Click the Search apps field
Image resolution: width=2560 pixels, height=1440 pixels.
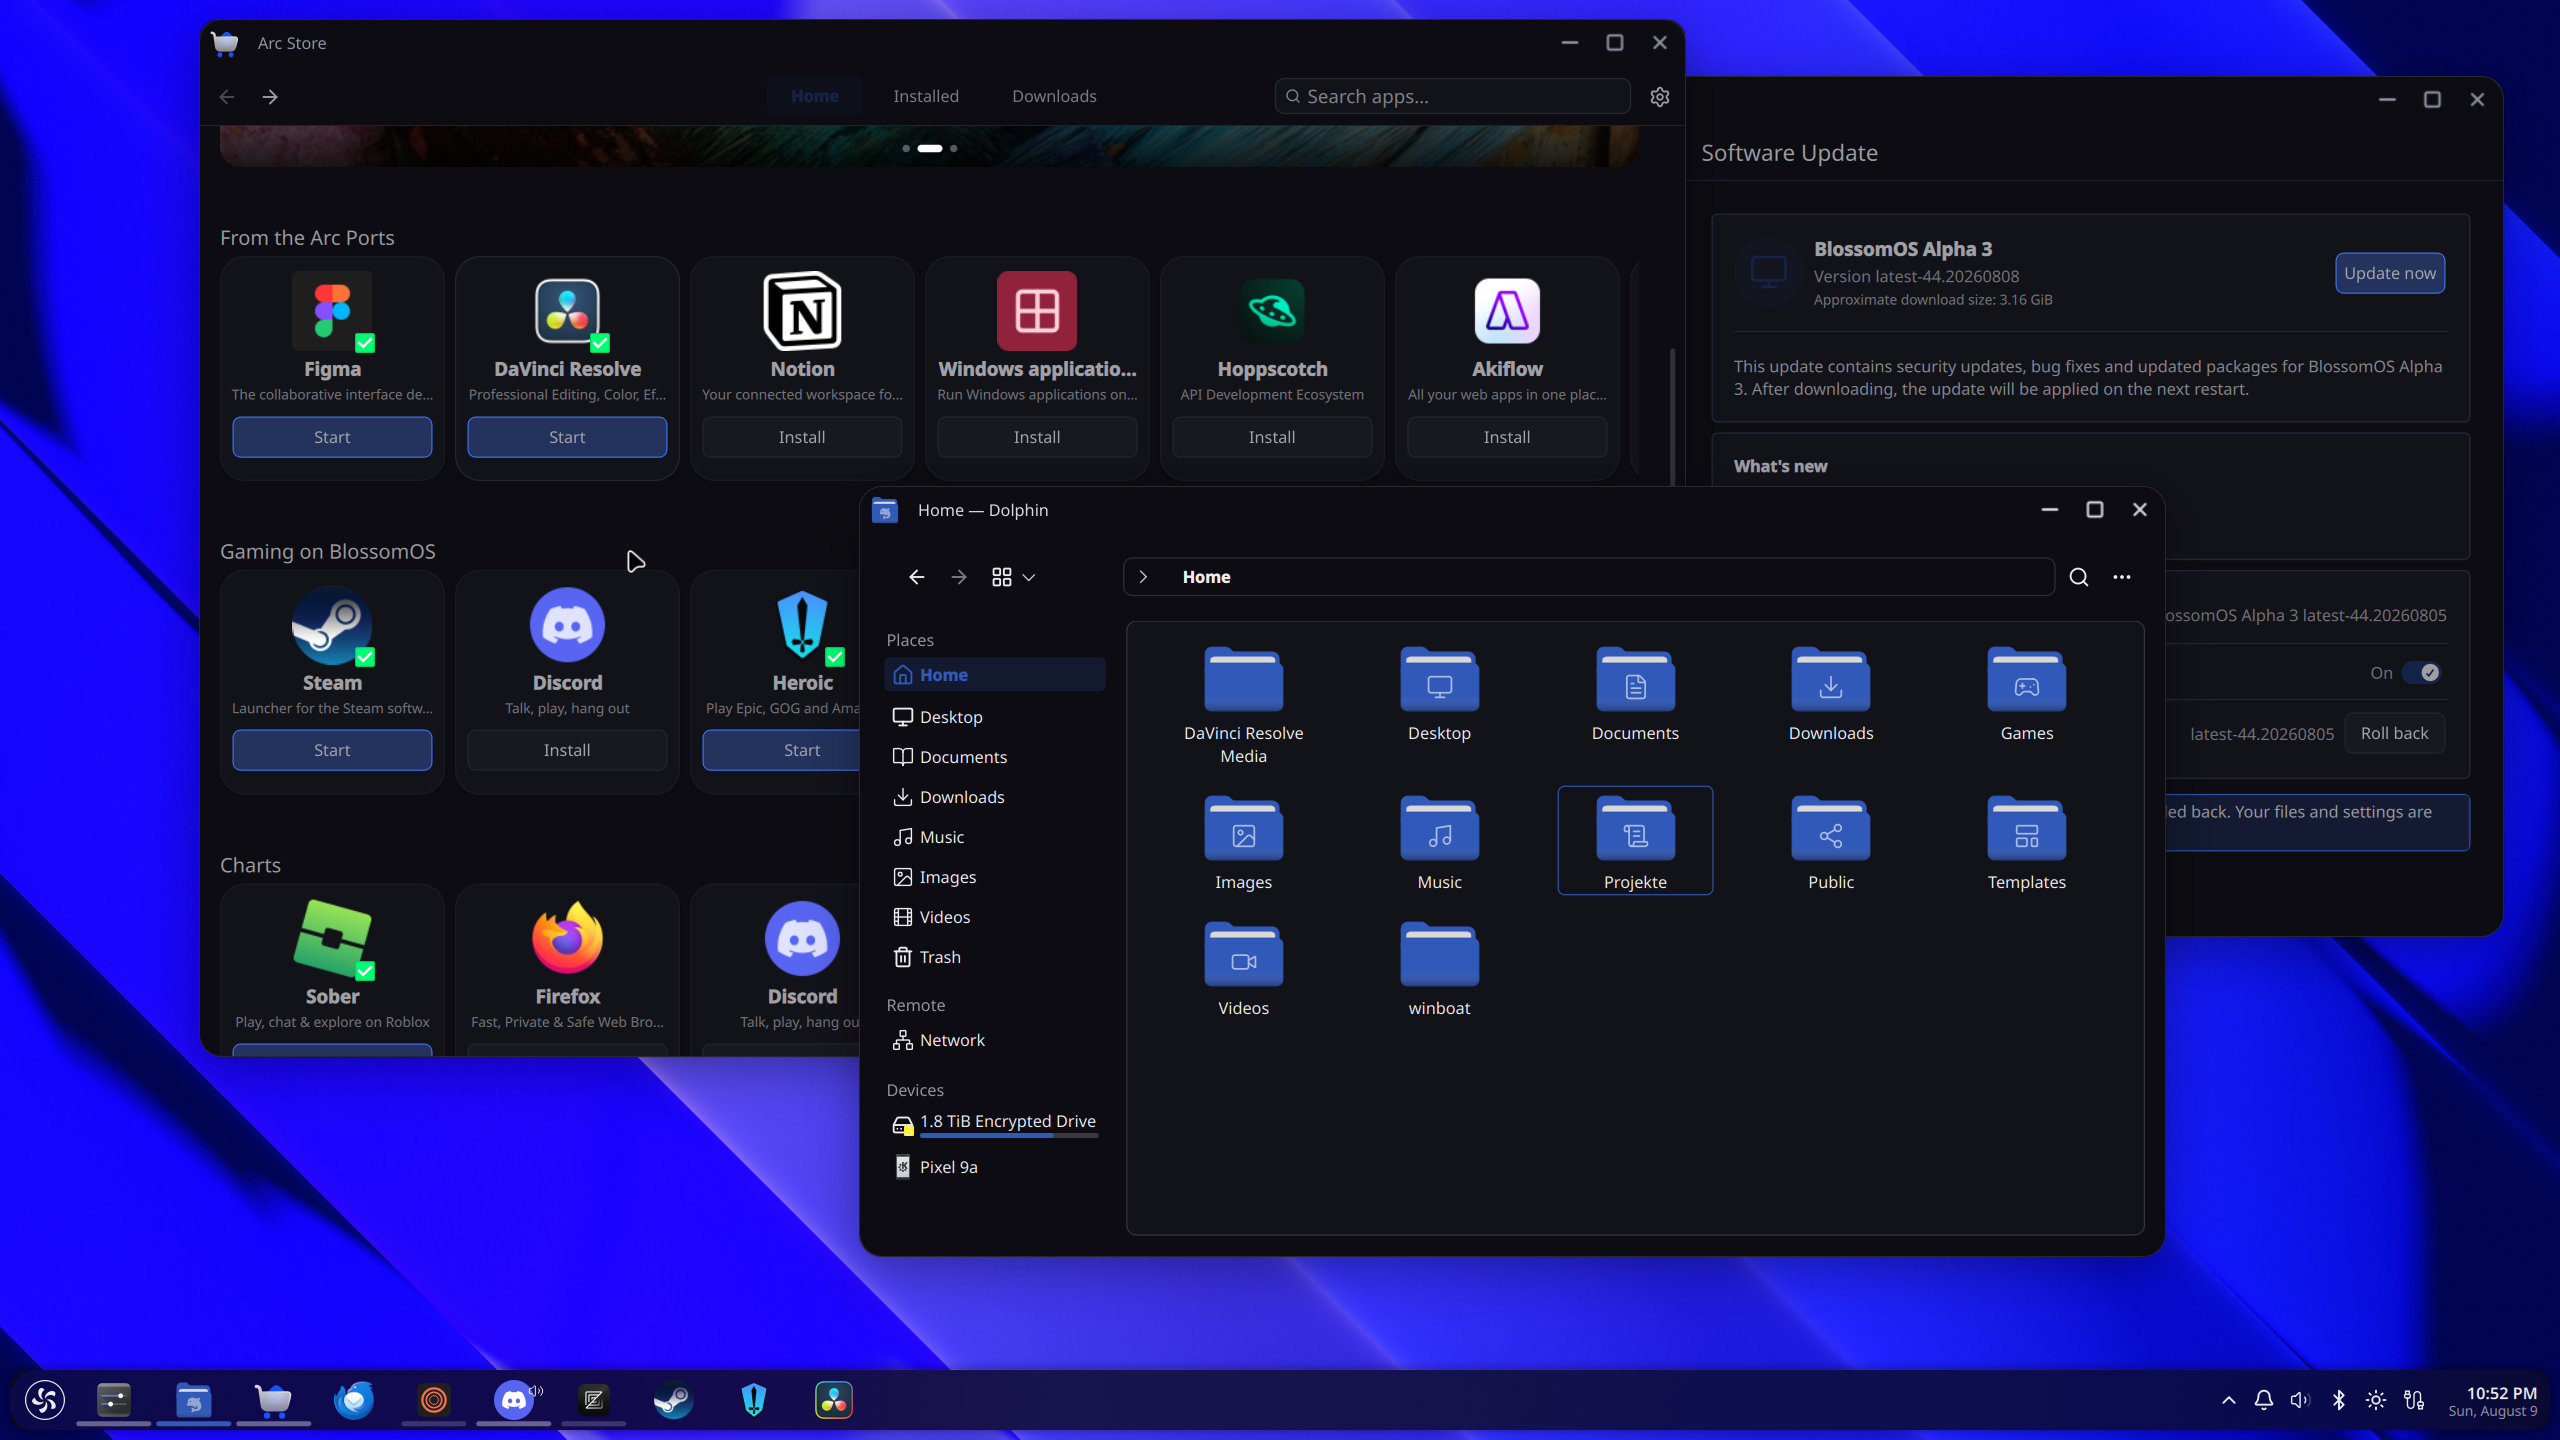[x=1452, y=96]
